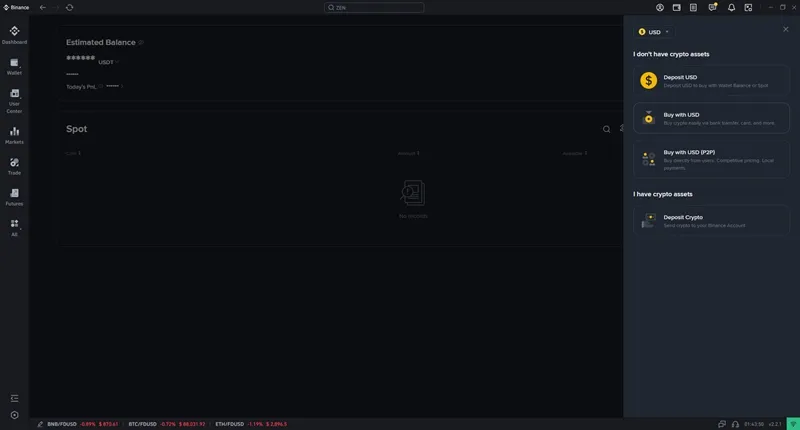Image resolution: width=800 pixels, height=430 pixels.
Task: Toggle the Estimated Balance visibility eye
Action: click(141, 43)
